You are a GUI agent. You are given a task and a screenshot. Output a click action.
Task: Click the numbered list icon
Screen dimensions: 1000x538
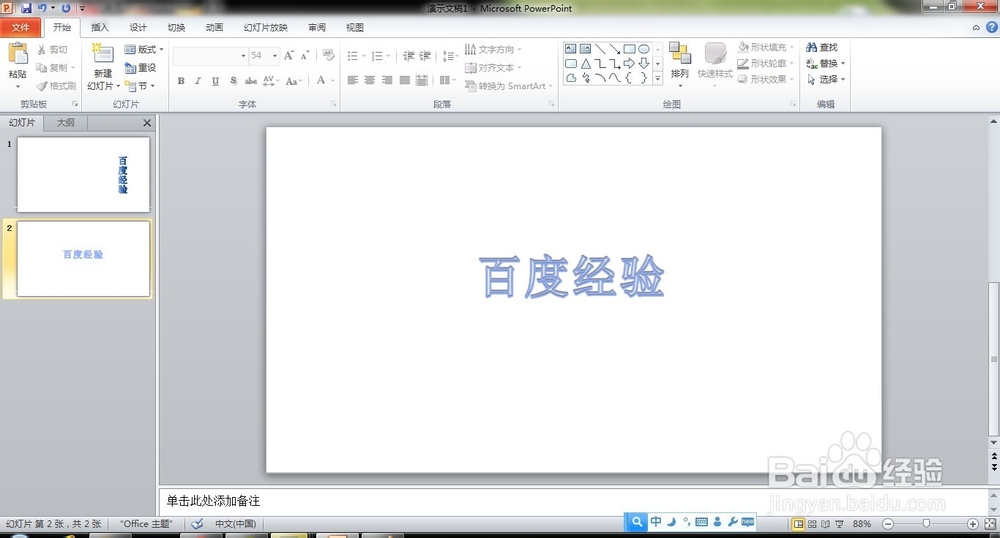click(x=377, y=56)
